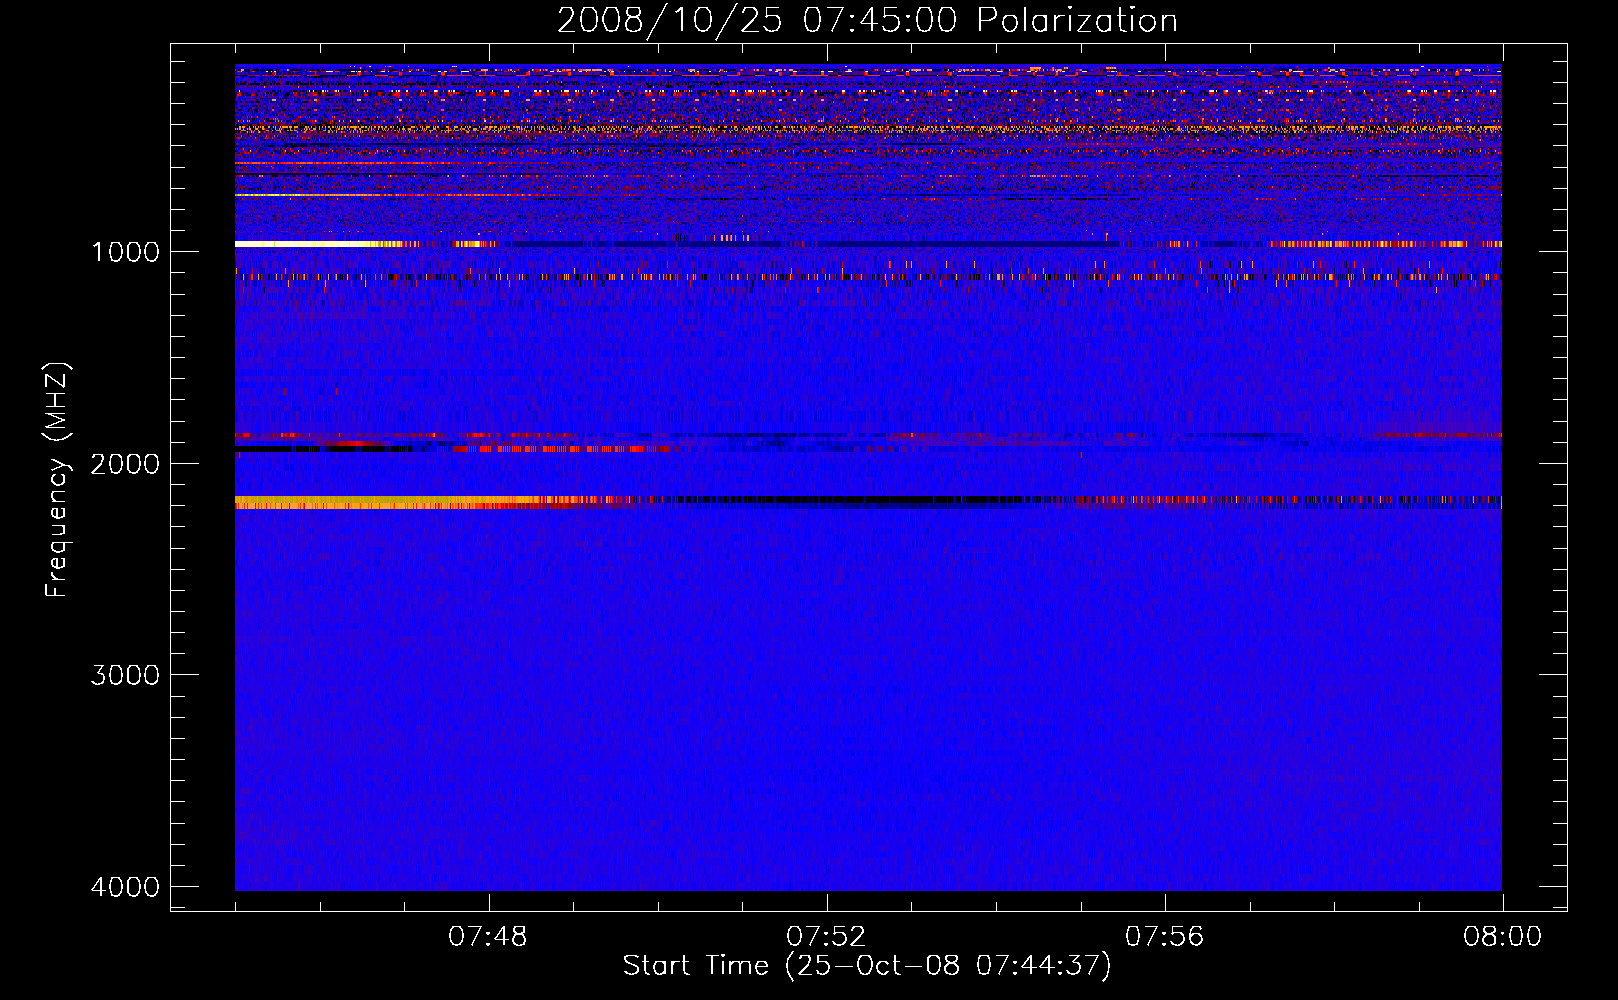The image size is (1618, 1000).
Task: Click the plot title "2008/10/25 07:45:00 Polarization"
Action: tap(867, 20)
